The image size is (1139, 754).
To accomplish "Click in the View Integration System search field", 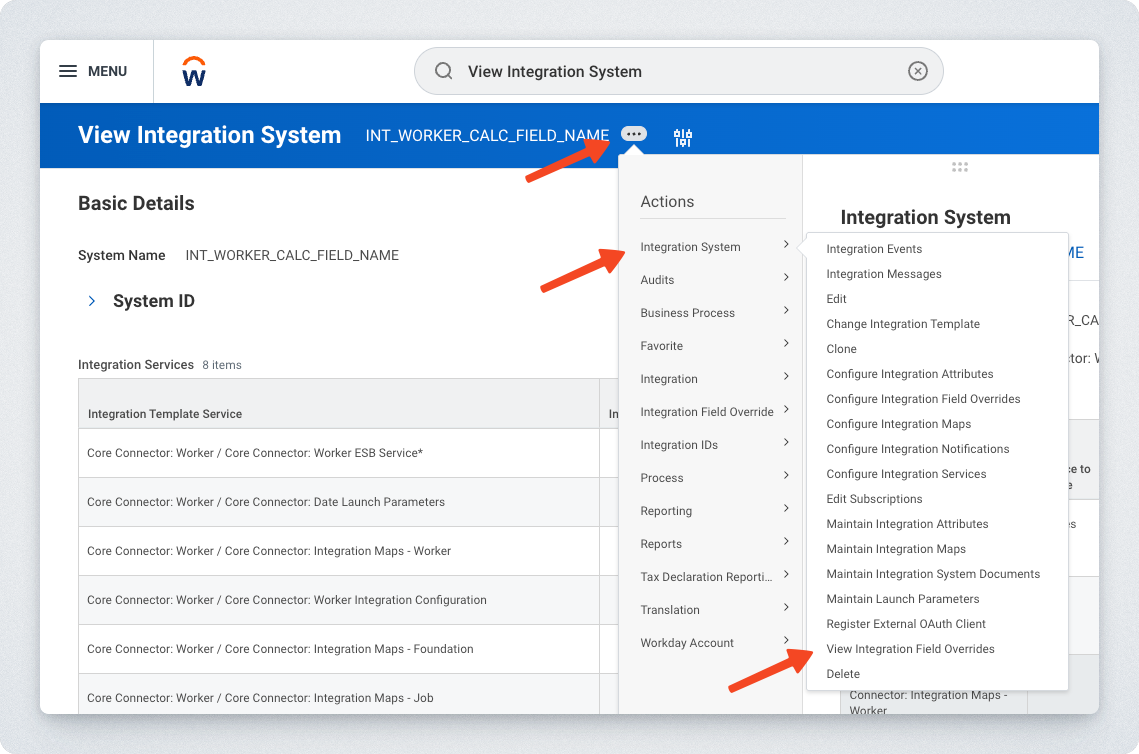I will [x=680, y=71].
